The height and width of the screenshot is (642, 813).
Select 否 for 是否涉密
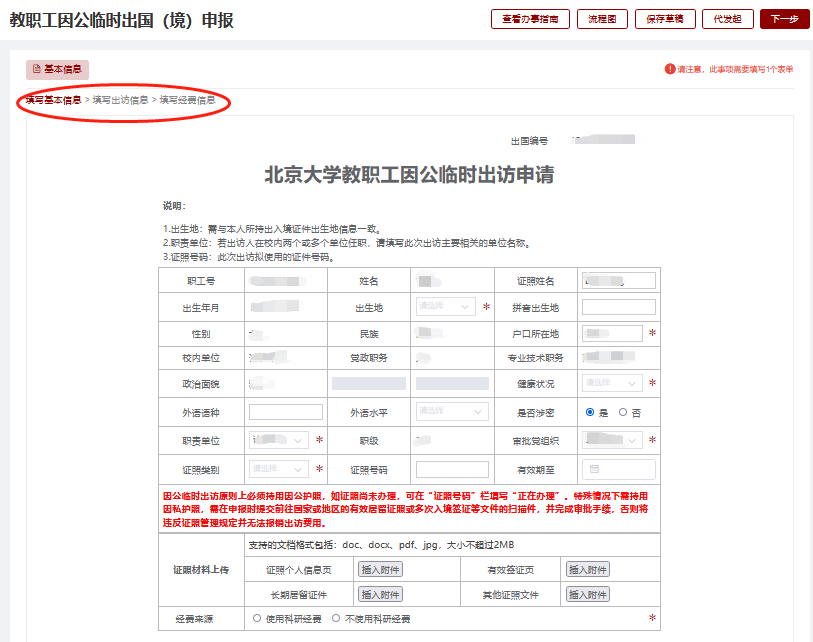tap(623, 412)
